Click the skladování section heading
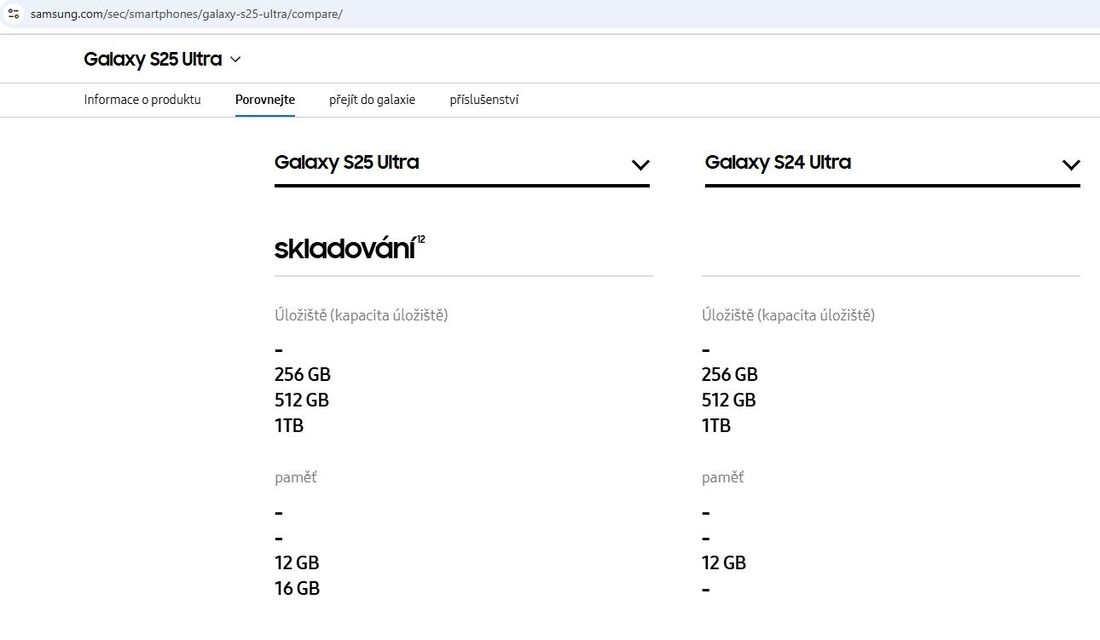Viewport: 1100px width, 640px height. click(344, 249)
